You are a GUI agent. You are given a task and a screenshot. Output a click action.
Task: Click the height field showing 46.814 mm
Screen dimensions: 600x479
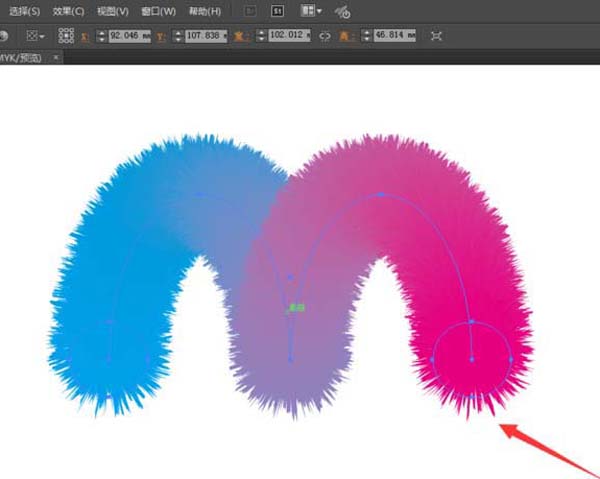[x=395, y=35]
